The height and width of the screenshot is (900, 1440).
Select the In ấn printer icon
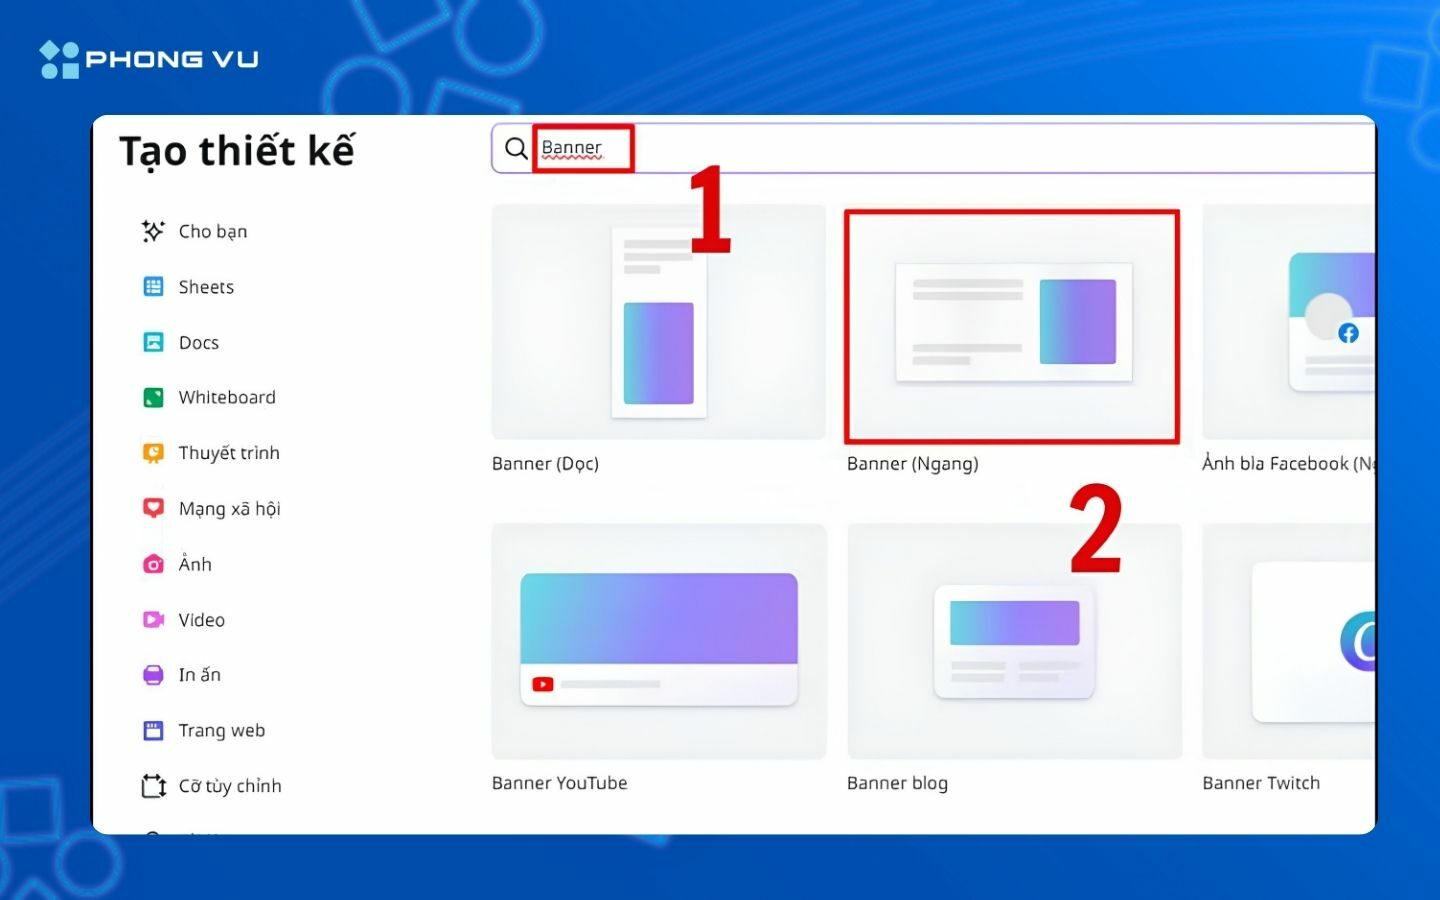coord(153,675)
